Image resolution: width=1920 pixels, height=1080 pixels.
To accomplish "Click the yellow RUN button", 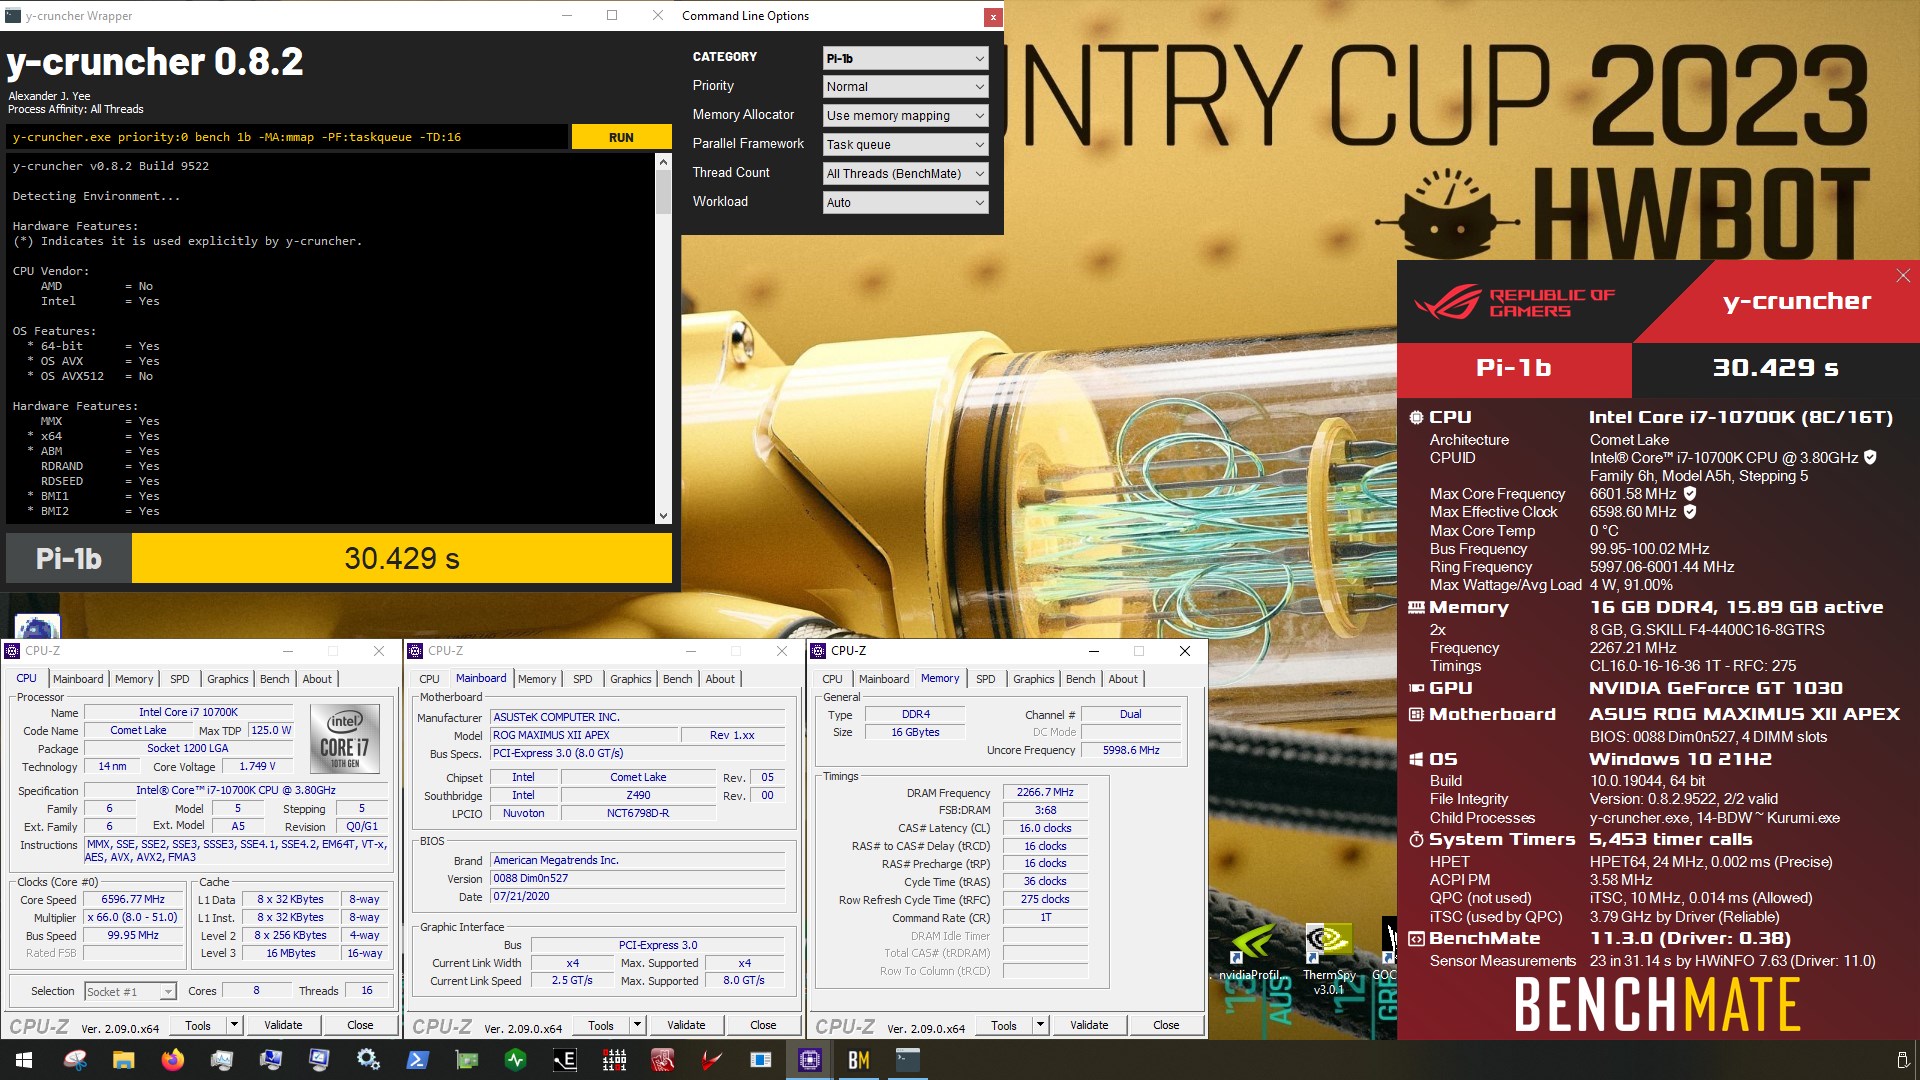I will 621,137.
